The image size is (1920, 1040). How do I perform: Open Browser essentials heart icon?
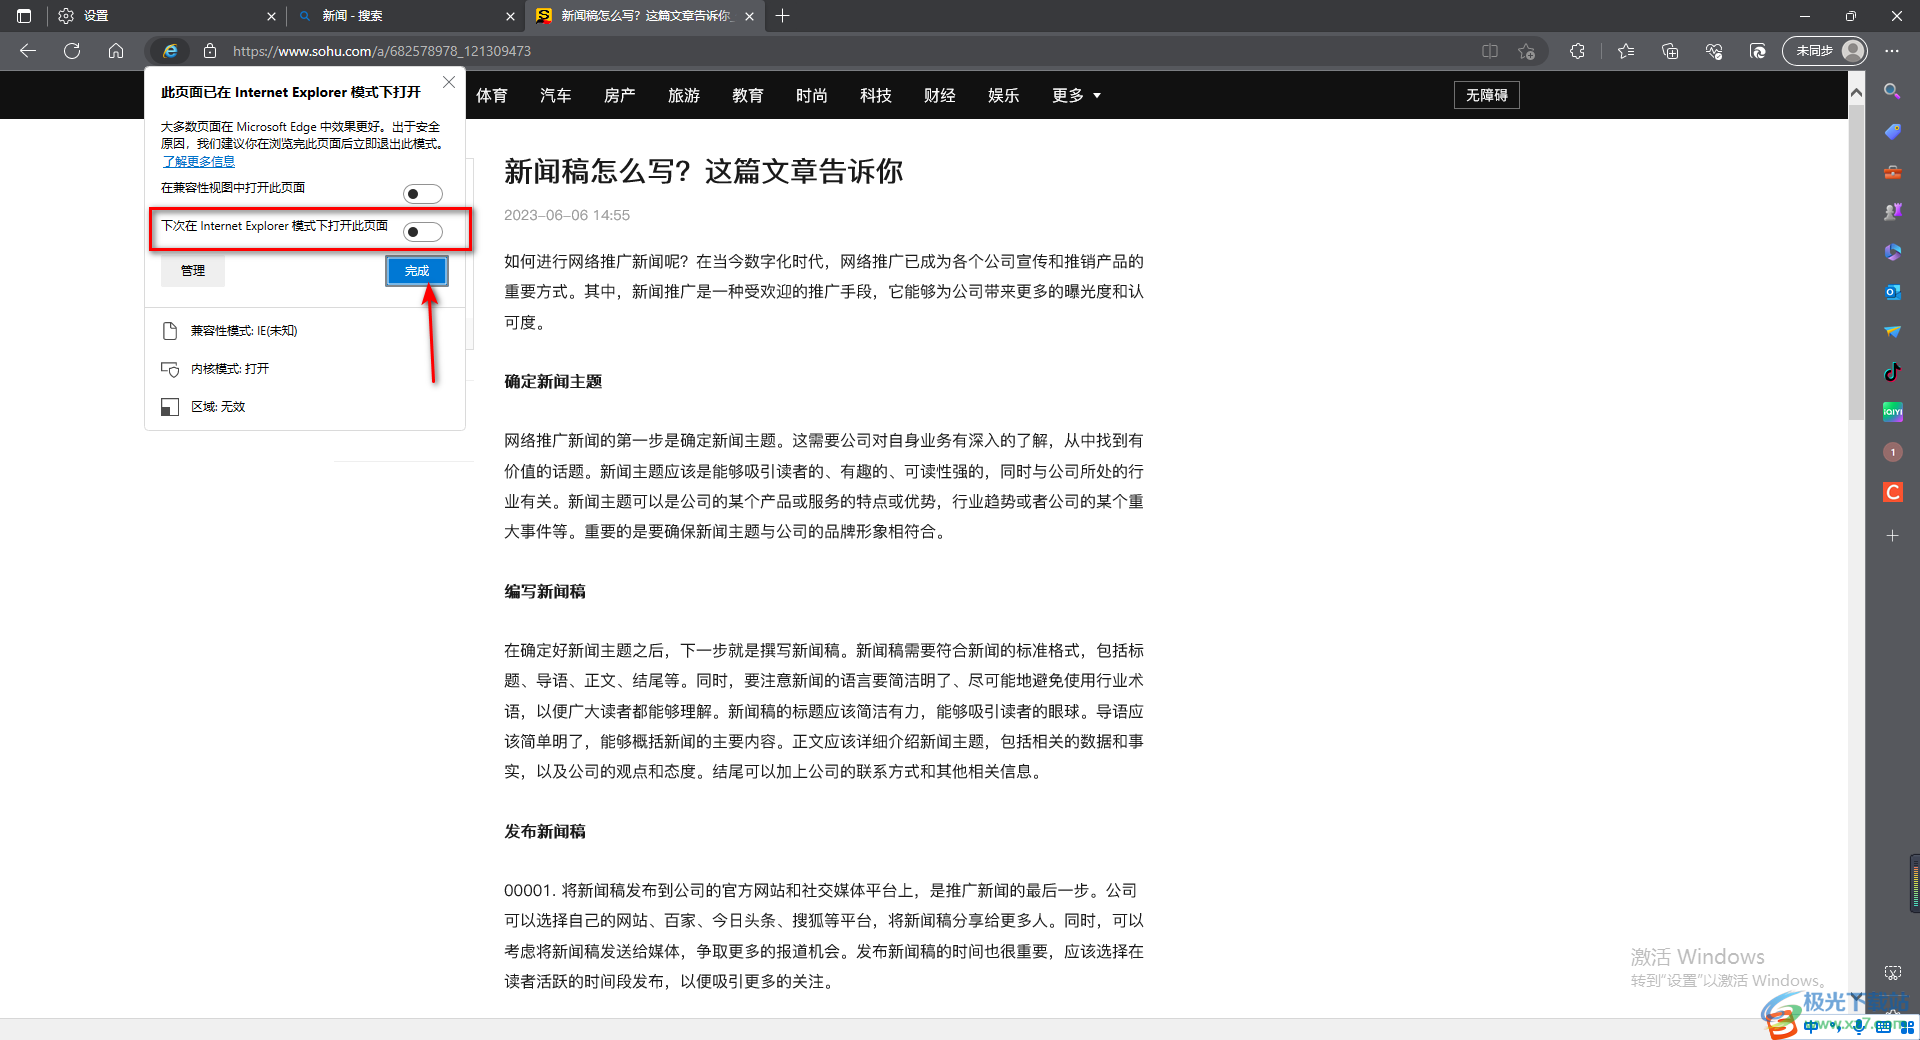click(x=1714, y=51)
